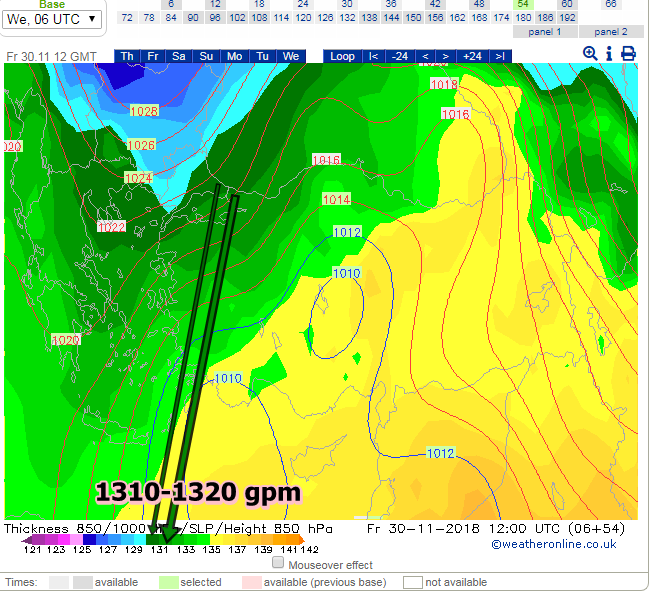Step to previous frame with < button

tap(425, 56)
